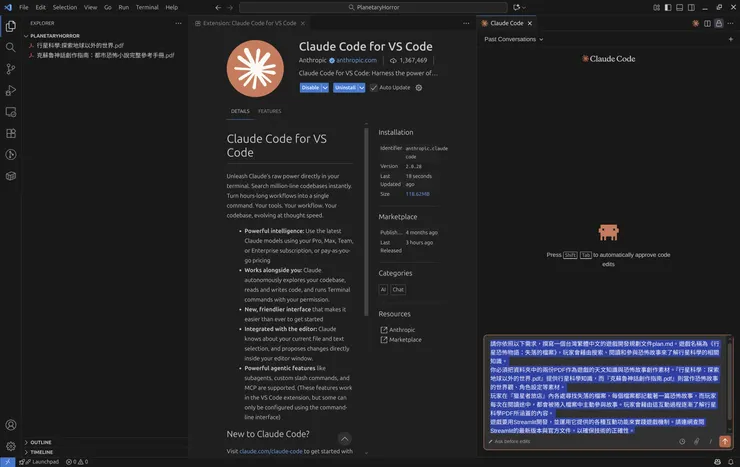Click the slash command icon in chat input
Image resolution: width=740 pixels, height=467 pixels.
coord(710,442)
